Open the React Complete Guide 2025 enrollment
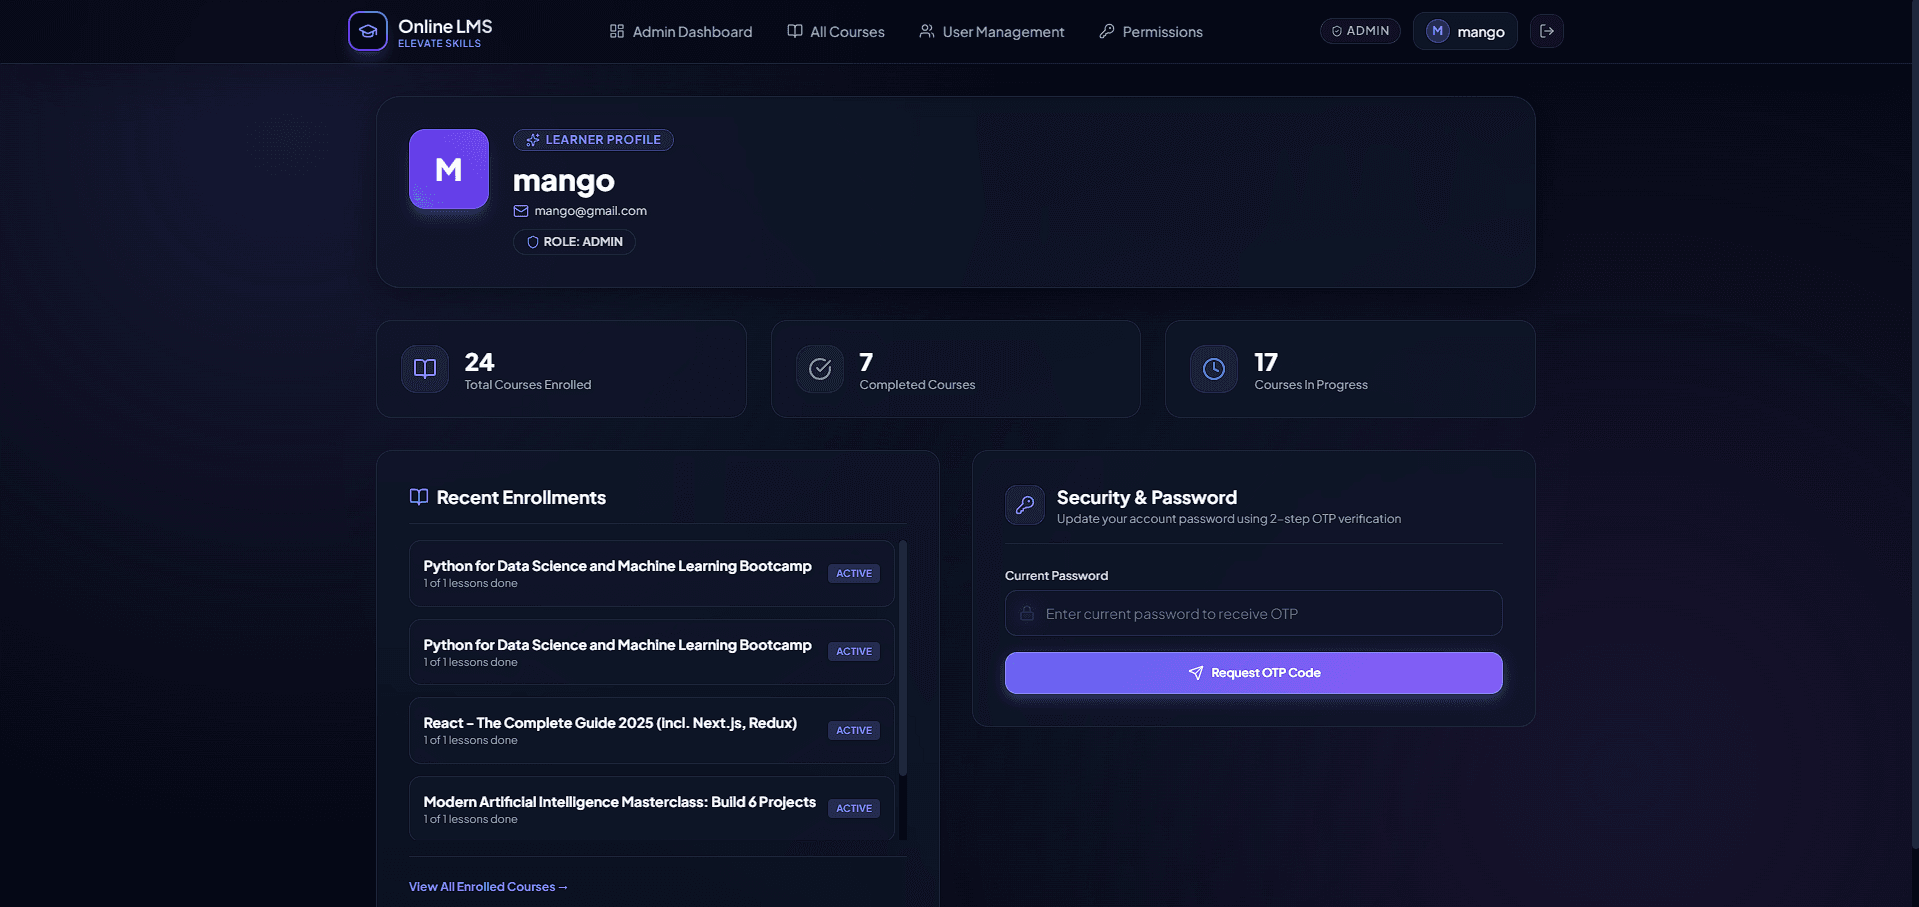The height and width of the screenshot is (907, 1919). click(x=652, y=730)
